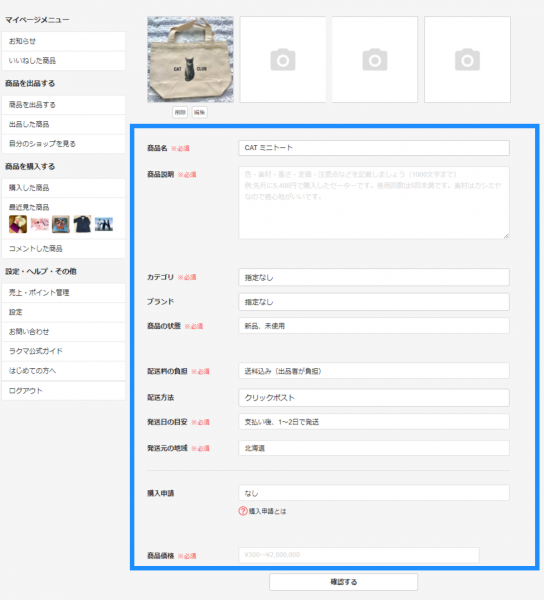Open the 発送元の地域 dropdown showing 北海道
Viewport: 544px width, 600px height.
click(x=374, y=448)
